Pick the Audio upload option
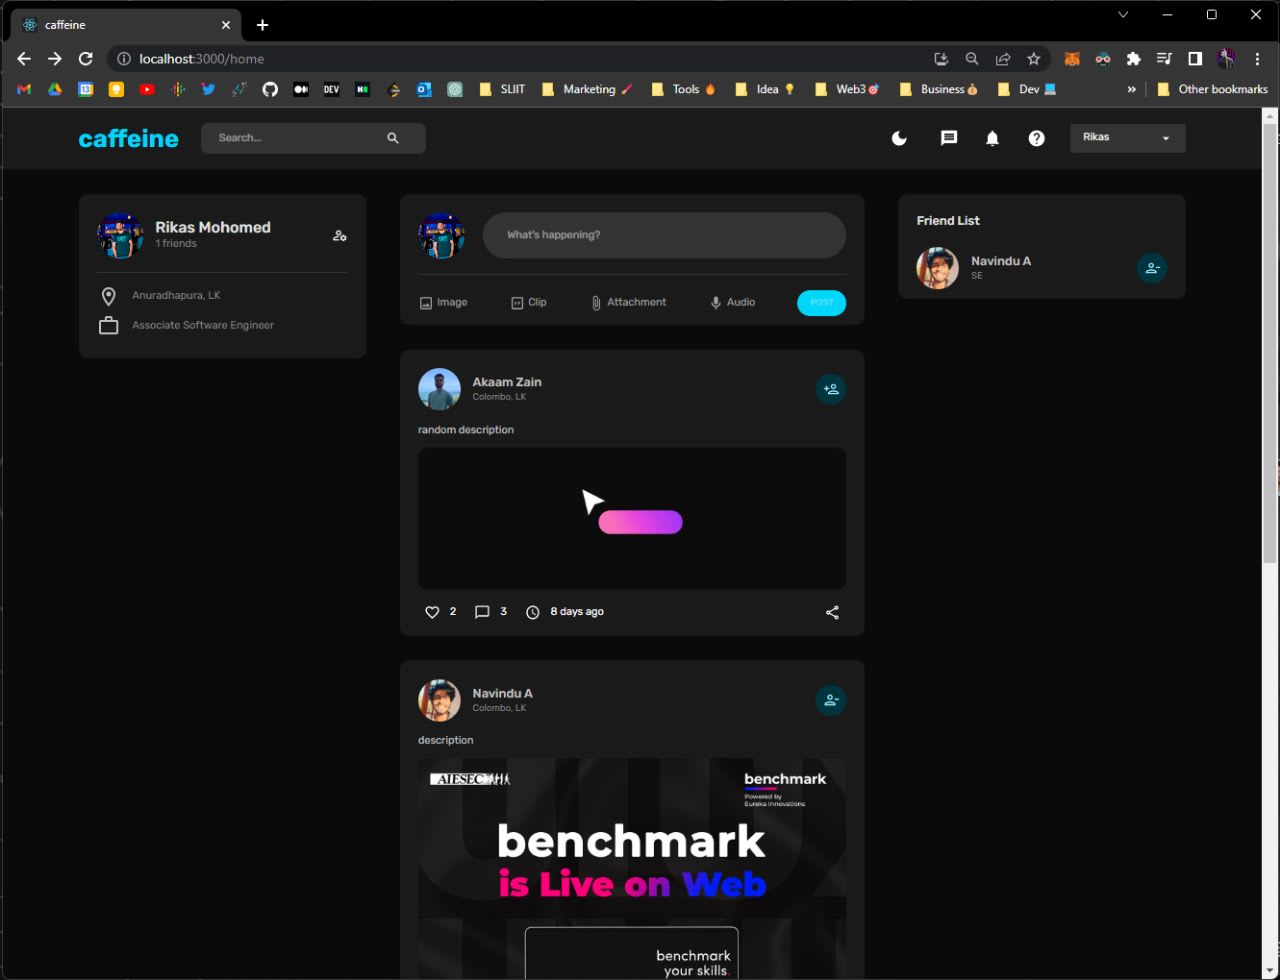 tap(732, 302)
